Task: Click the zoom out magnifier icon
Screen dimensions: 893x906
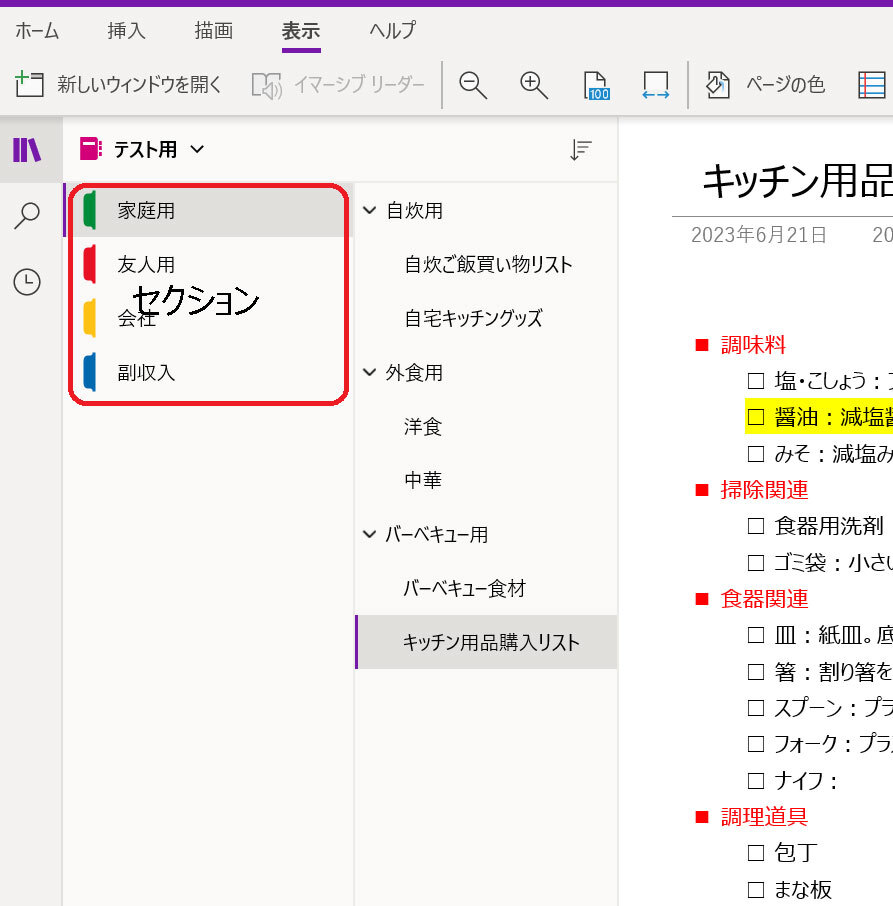Action: (473, 85)
